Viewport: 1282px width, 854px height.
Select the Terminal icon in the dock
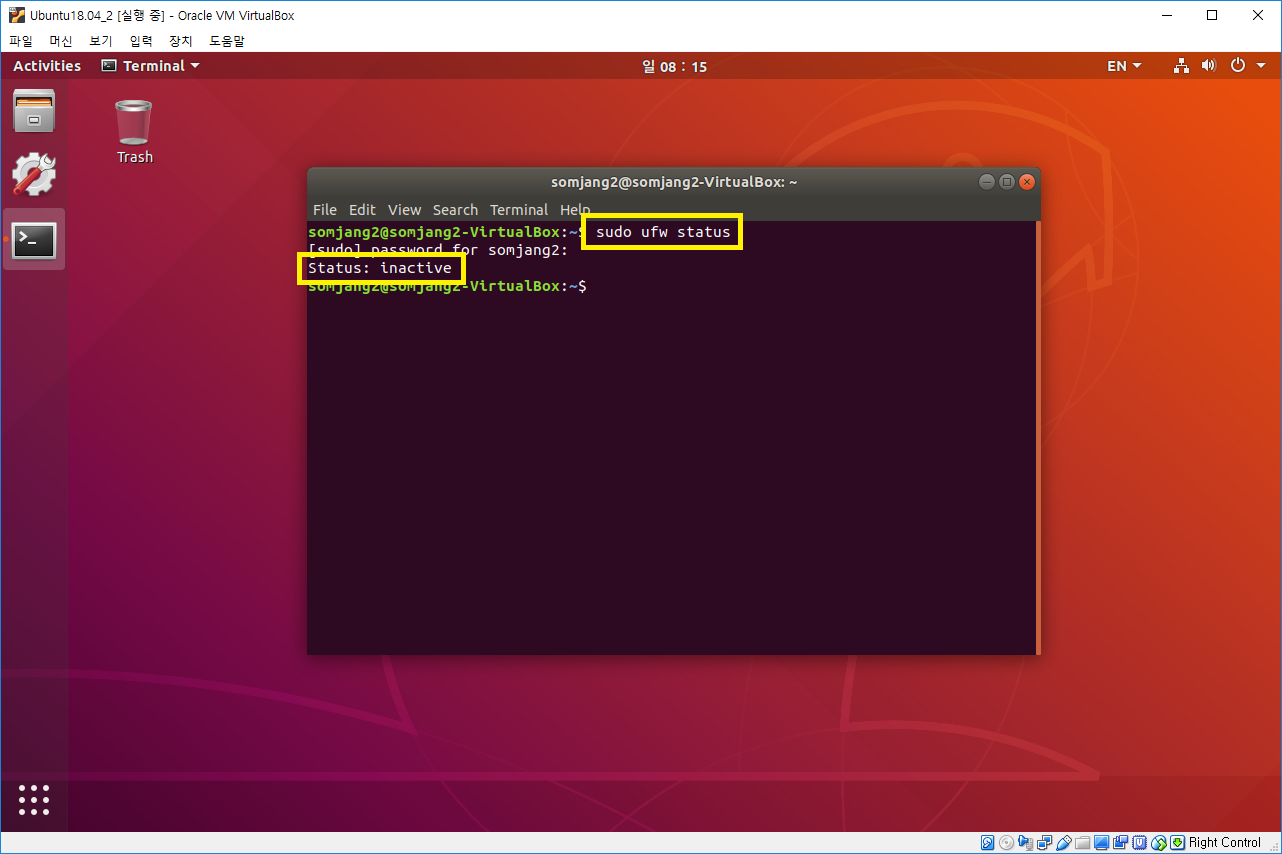[34, 240]
